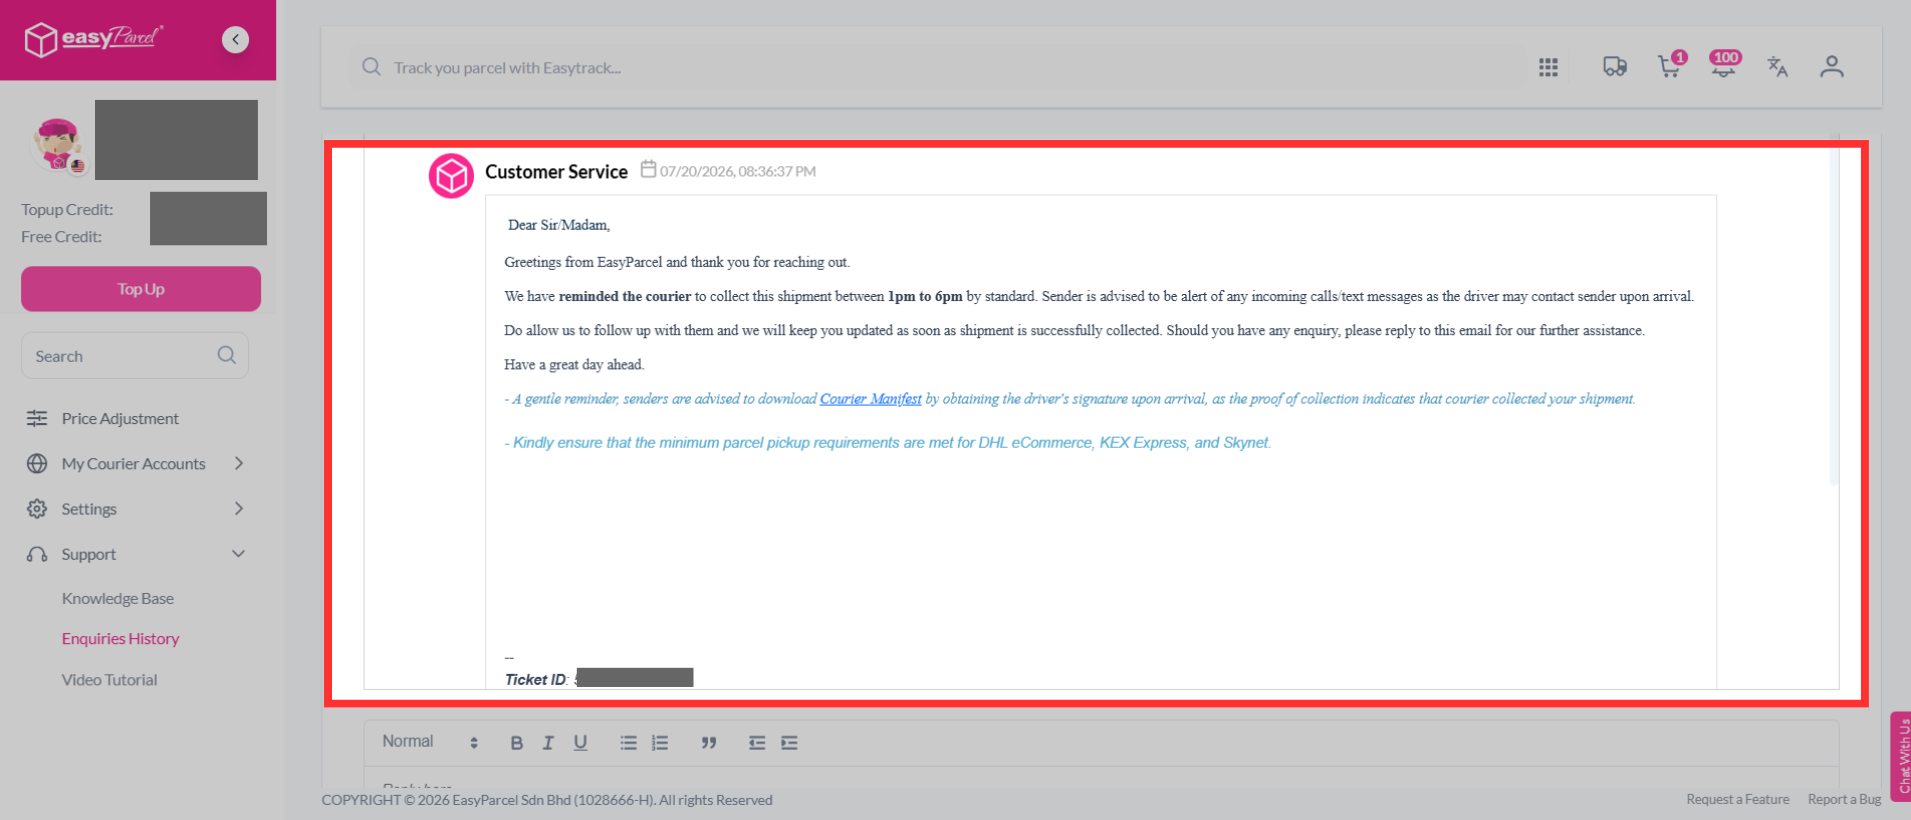Go to Enquiries History
1911x820 pixels.
(x=121, y=638)
